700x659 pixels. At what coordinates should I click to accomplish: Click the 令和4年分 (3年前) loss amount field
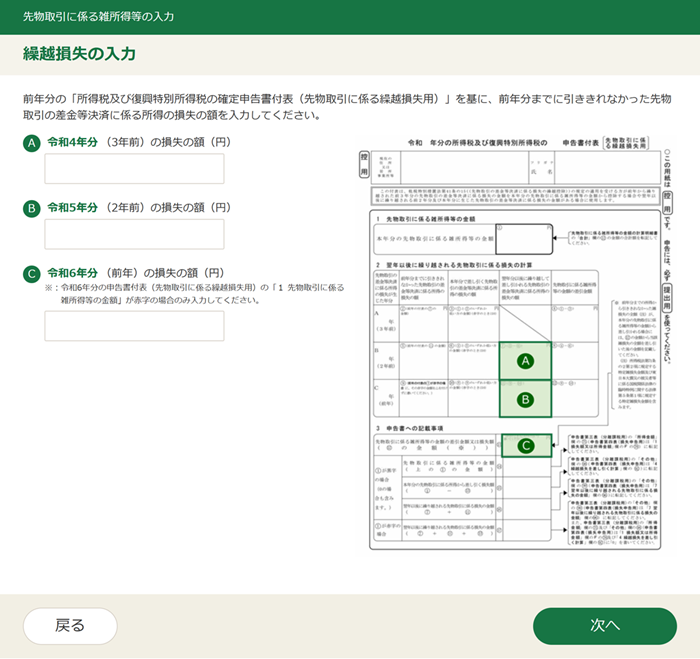[134, 169]
